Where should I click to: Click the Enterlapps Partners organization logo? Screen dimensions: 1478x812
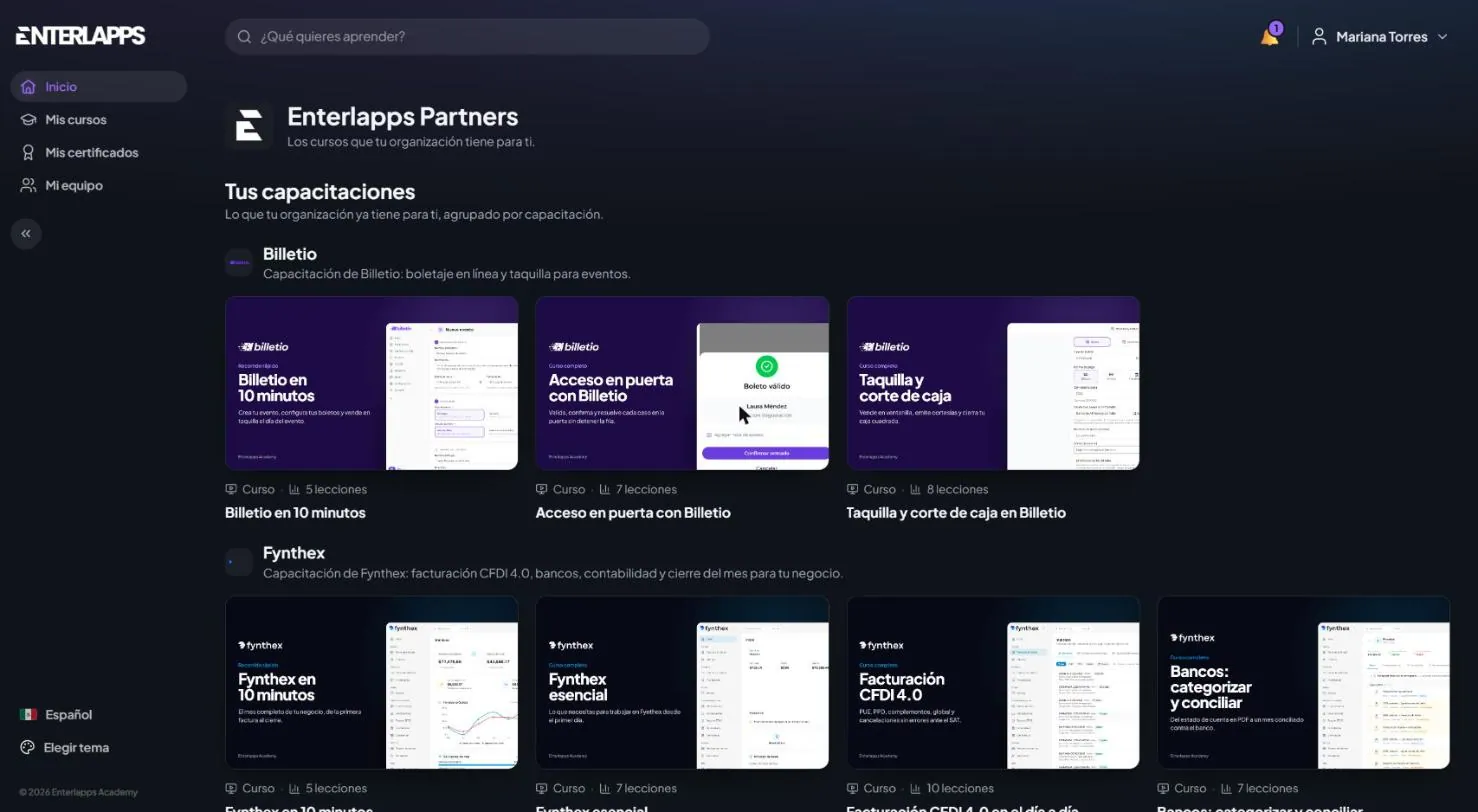click(x=249, y=126)
